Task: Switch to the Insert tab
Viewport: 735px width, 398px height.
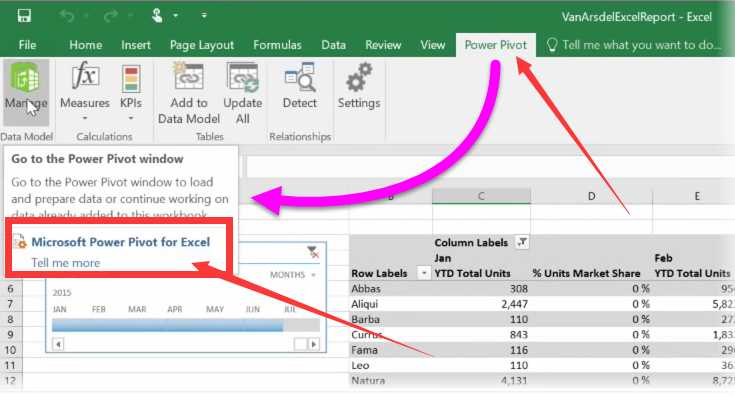Action: [x=136, y=45]
